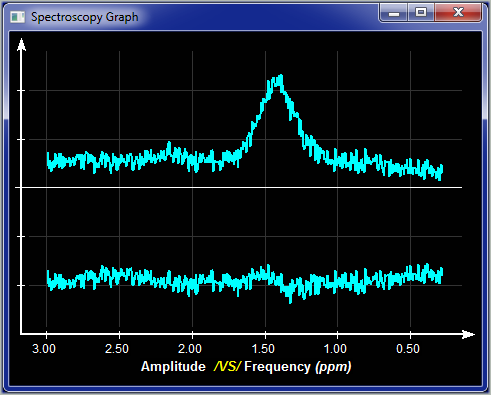The image size is (491, 395).
Task: Click the Frequency (ppm) axis title
Action: coord(298,367)
